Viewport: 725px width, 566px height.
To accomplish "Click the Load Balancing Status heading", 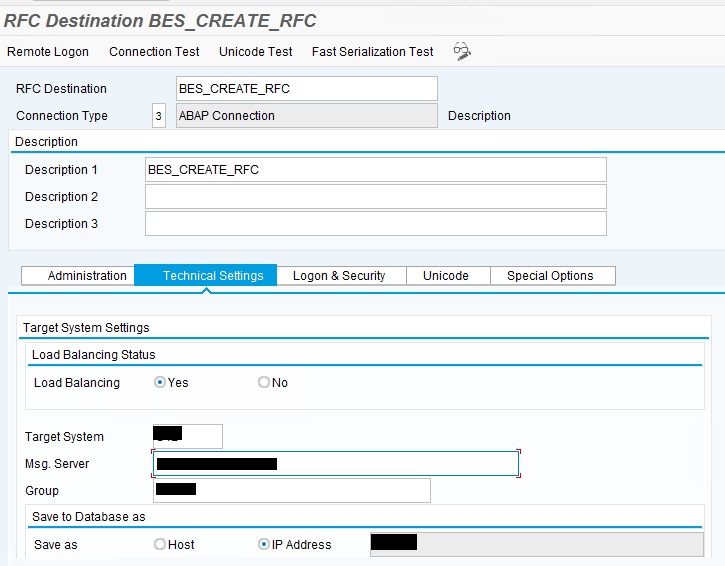I will tap(93, 355).
